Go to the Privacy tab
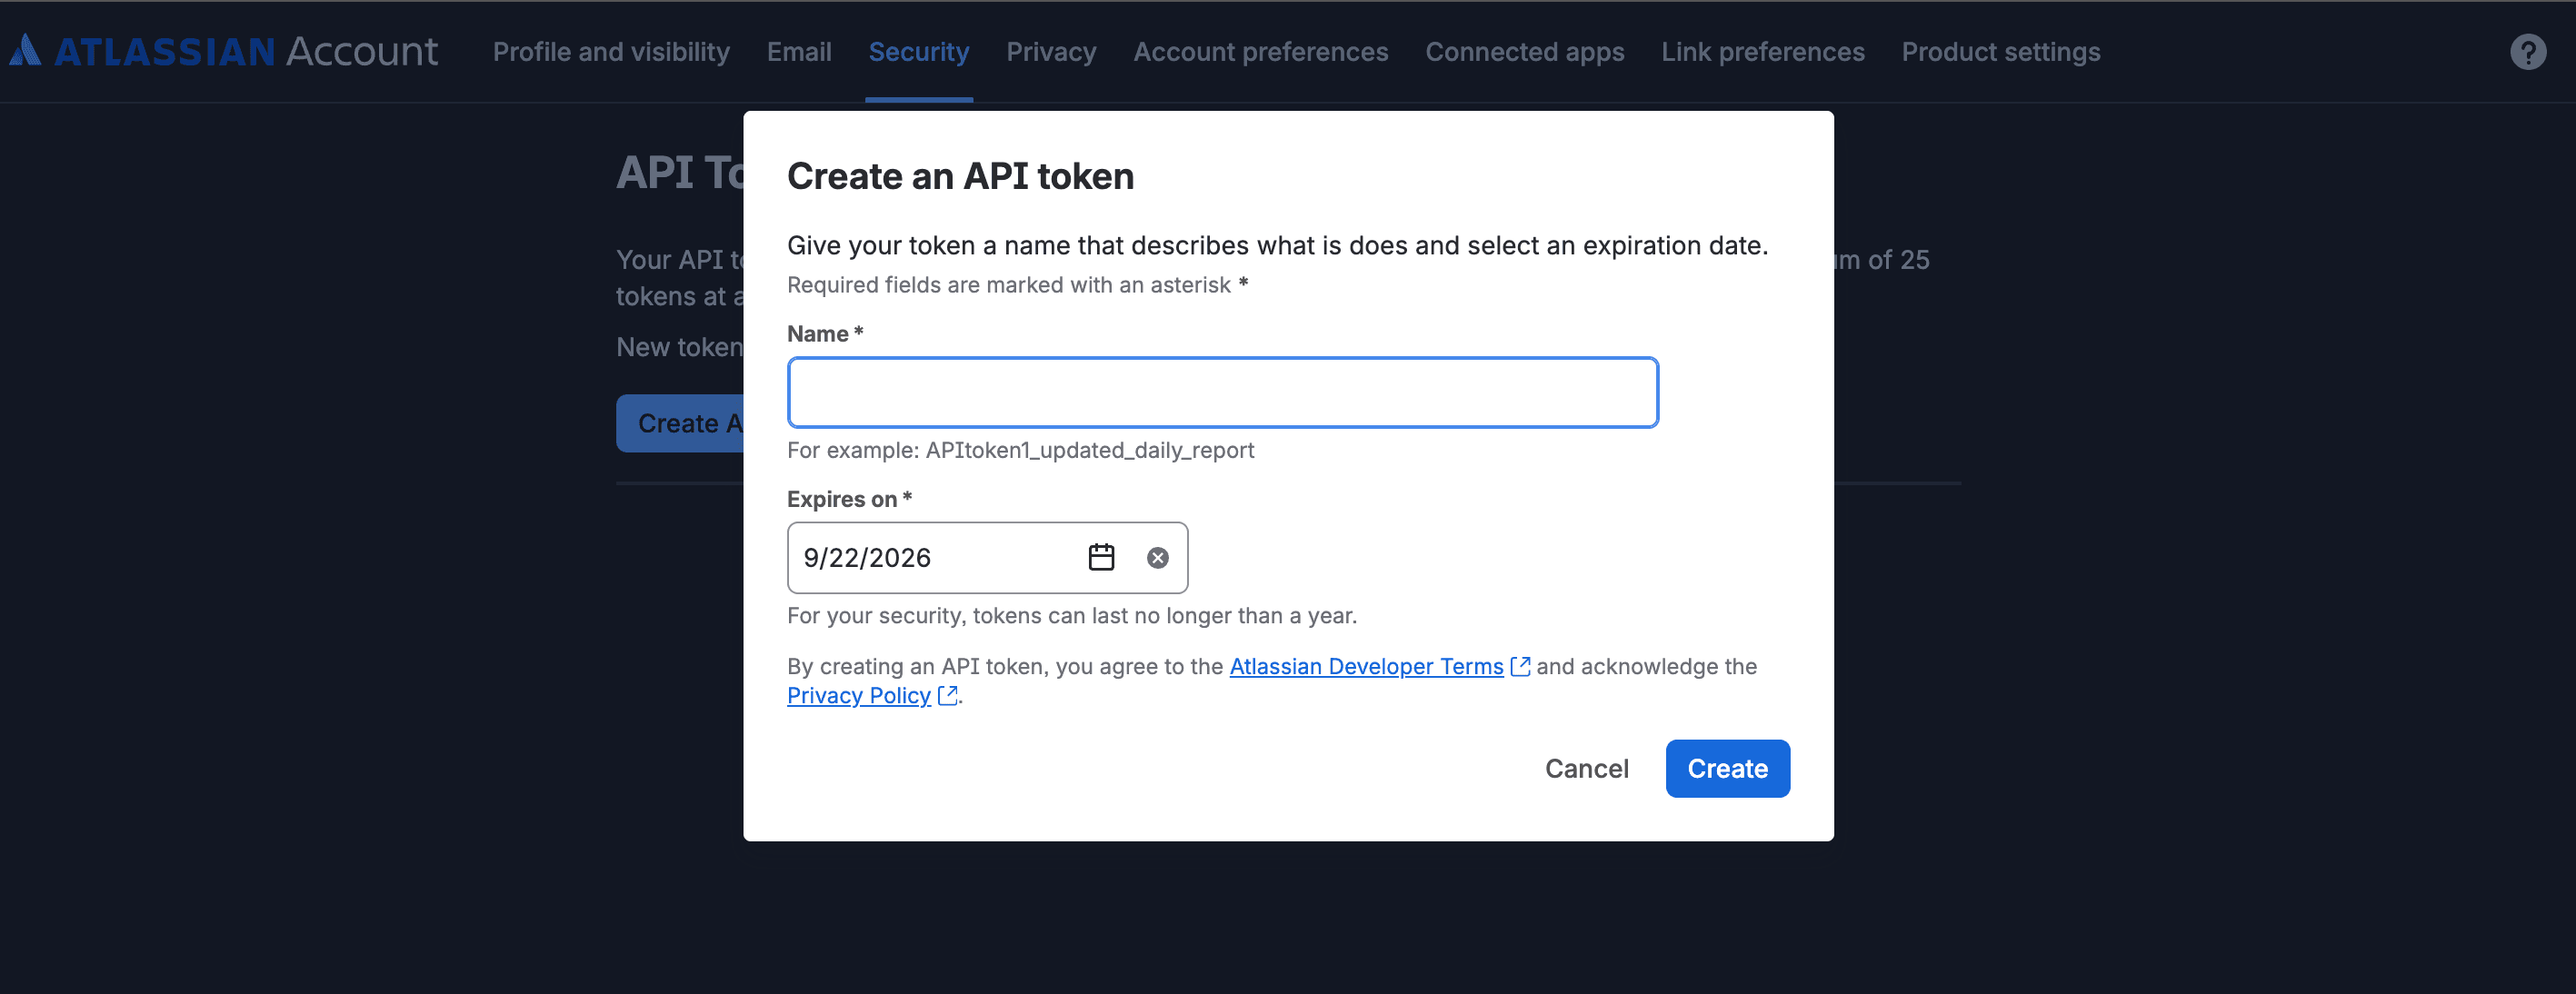The width and height of the screenshot is (2576, 994). pyautogui.click(x=1051, y=52)
